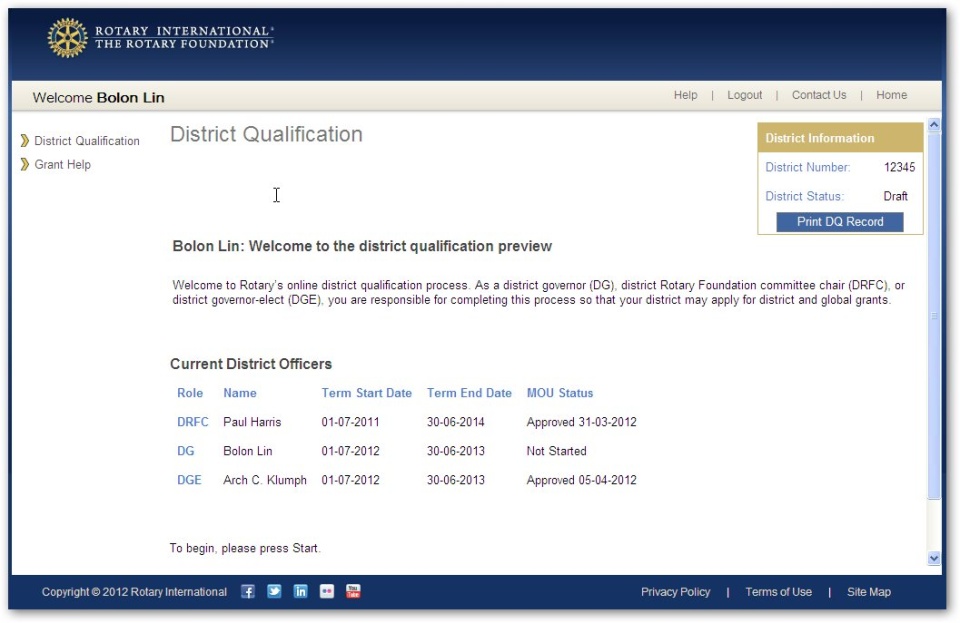Viewport: 960px width, 623px height.
Task: Open the Flickr icon in footer
Action: pos(326,591)
